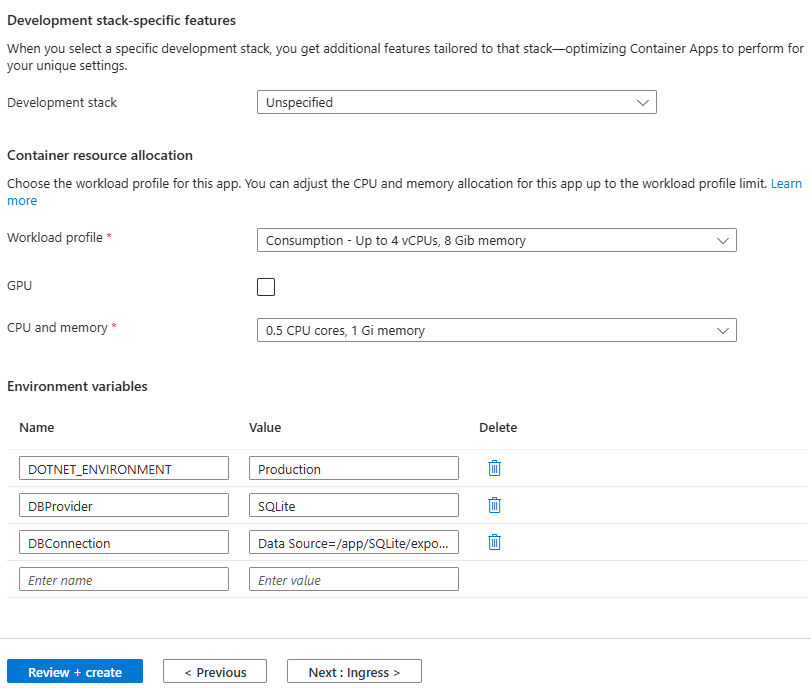
Task: Enable the GPU checkbox
Action: (x=266, y=287)
